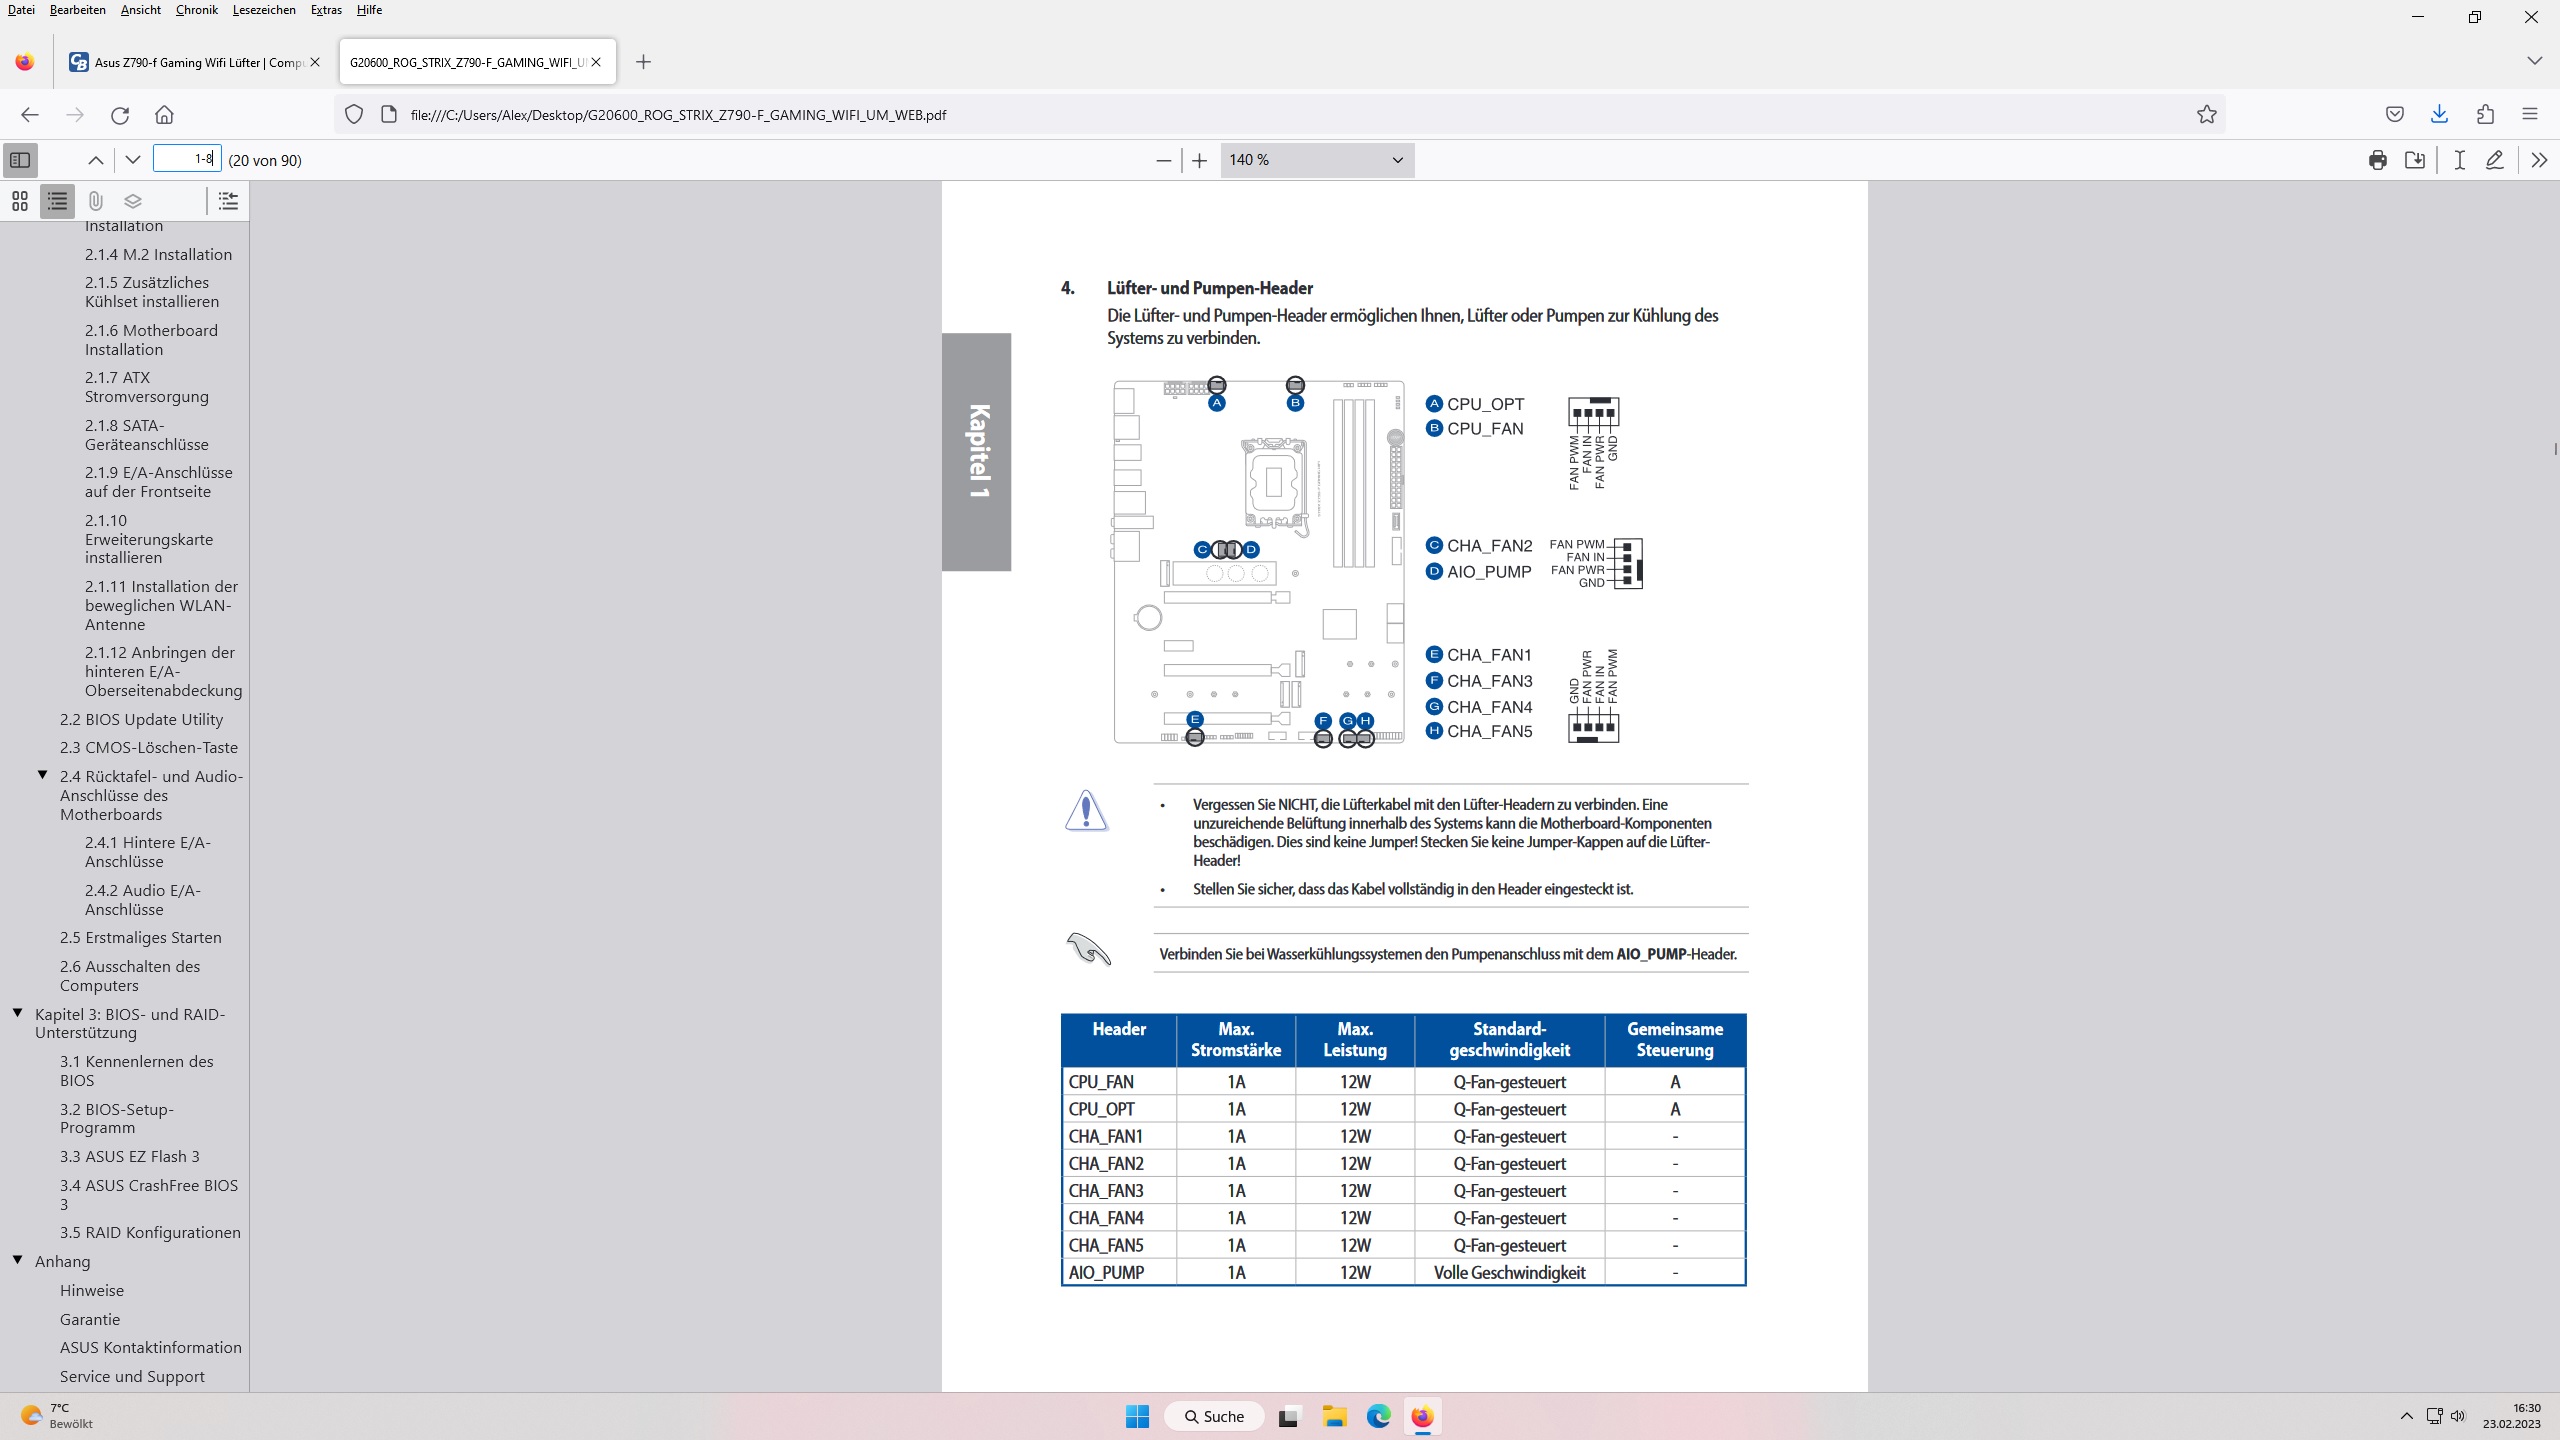Viewport: 2560px width, 1440px height.
Task: Open the PDF tools overflow menu
Action: [x=2538, y=160]
